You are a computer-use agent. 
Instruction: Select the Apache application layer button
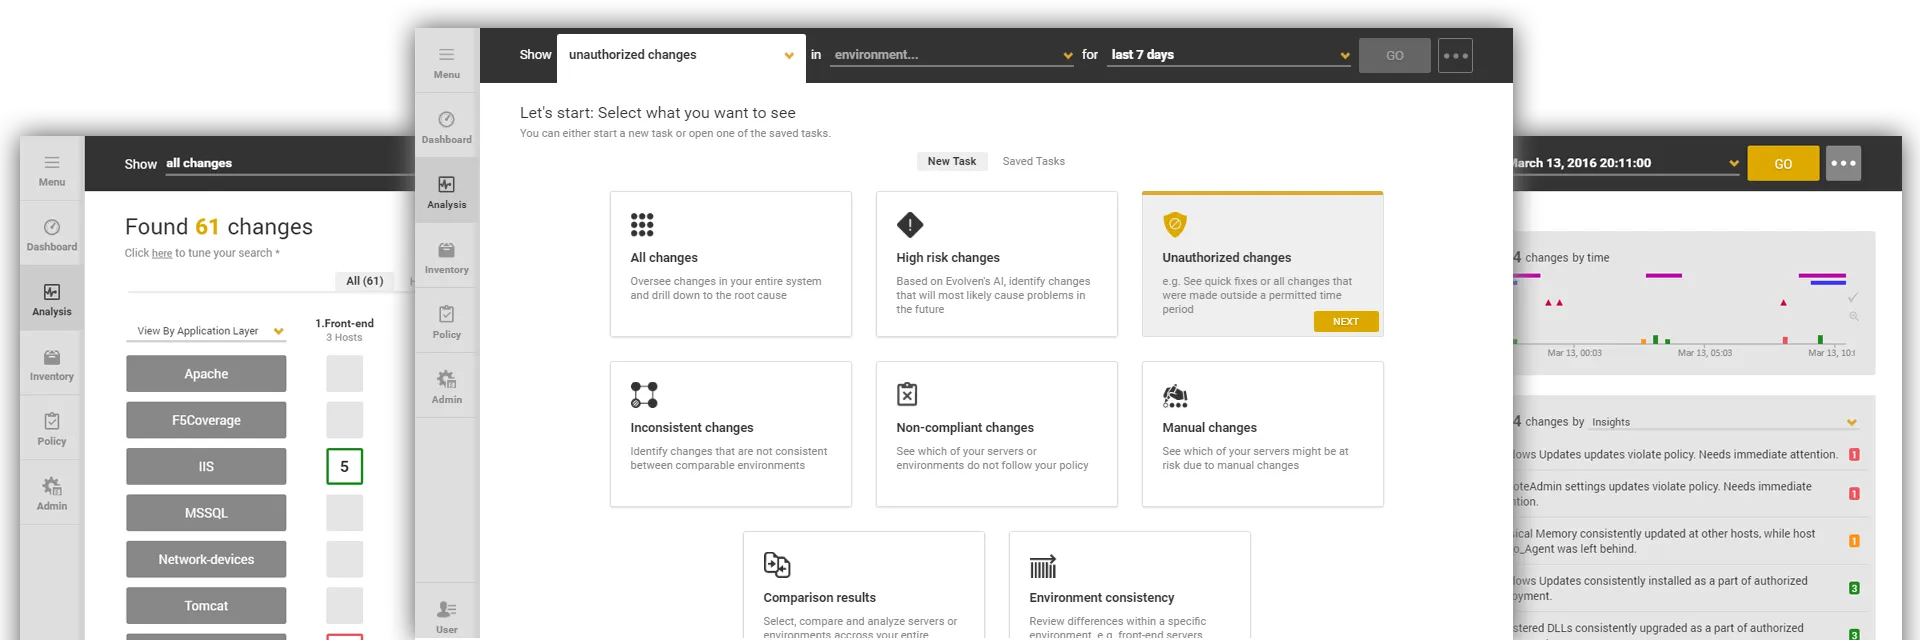click(x=206, y=374)
